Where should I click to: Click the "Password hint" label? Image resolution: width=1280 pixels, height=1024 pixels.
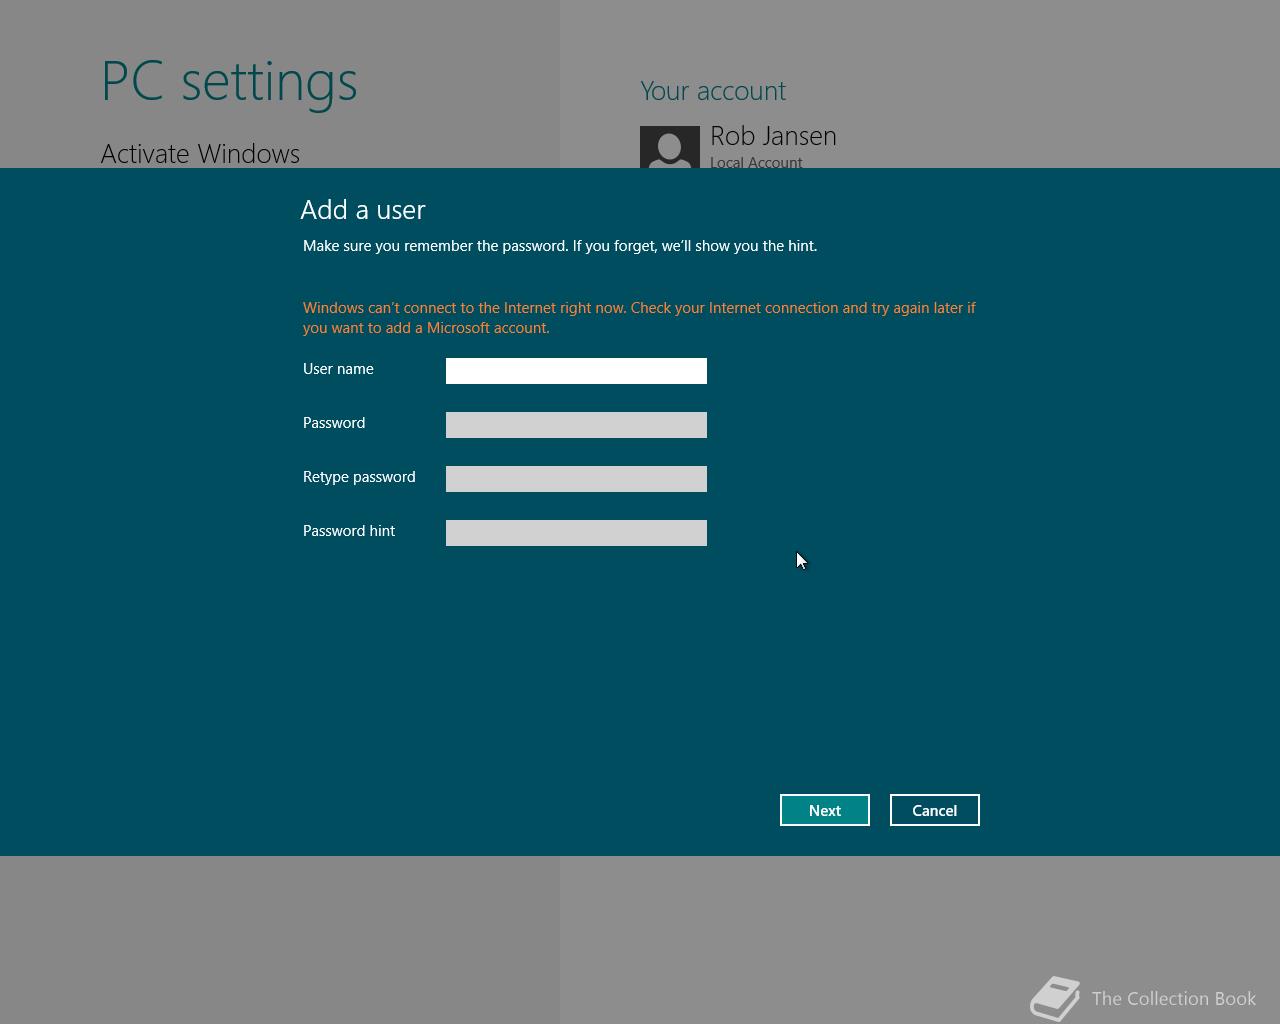click(x=349, y=531)
